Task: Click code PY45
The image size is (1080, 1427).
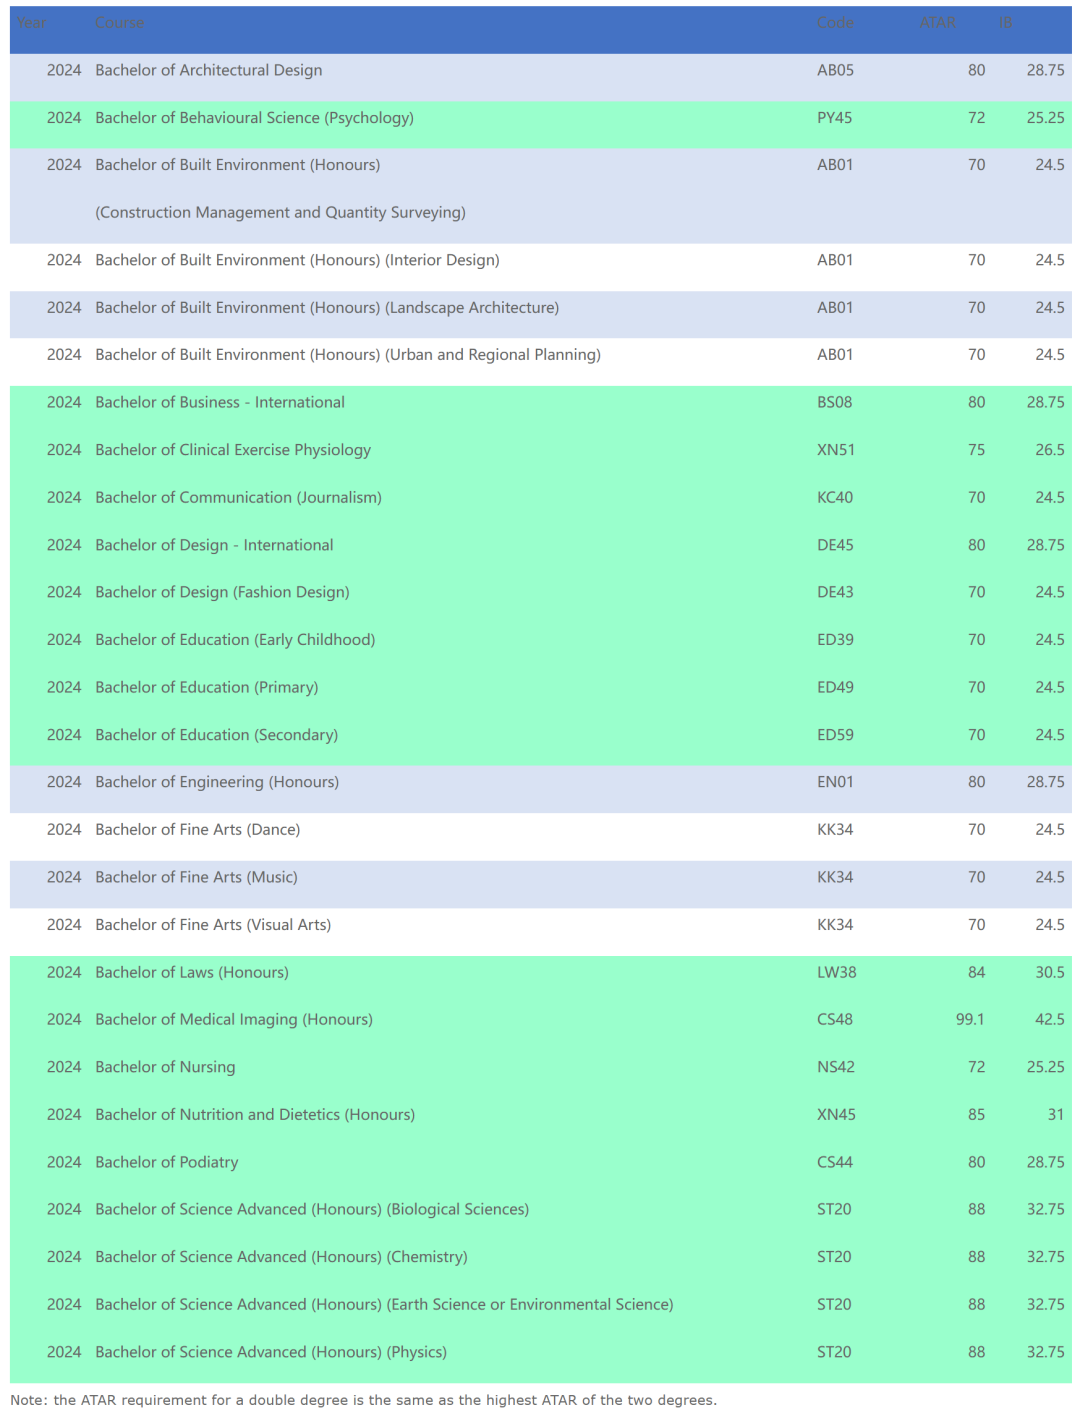Action: pos(834,118)
